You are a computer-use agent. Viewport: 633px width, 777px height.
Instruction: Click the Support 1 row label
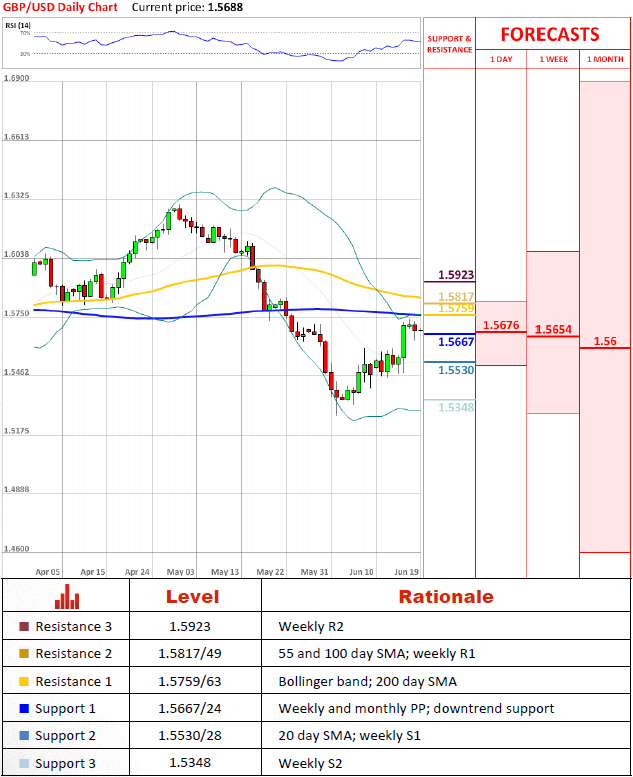click(65, 709)
